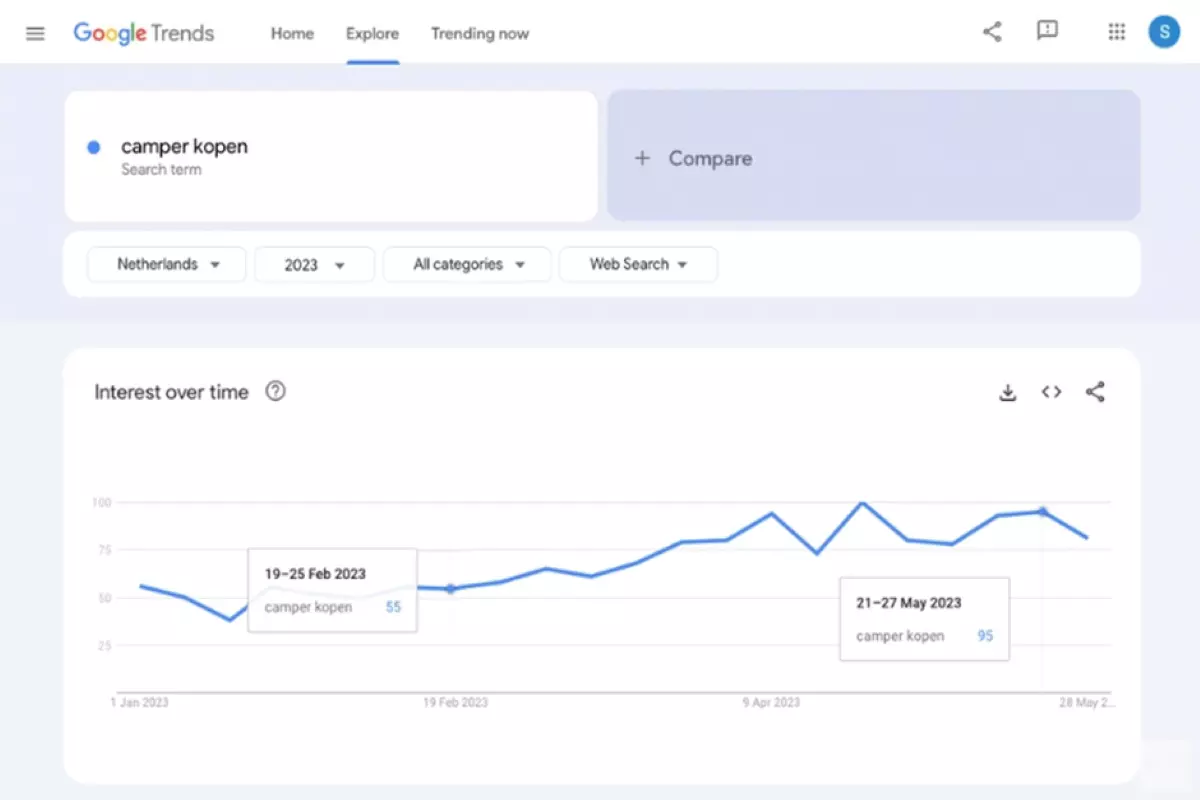Image resolution: width=1200 pixels, height=800 pixels.
Task: Expand the All categories dropdown
Action: coord(468,265)
